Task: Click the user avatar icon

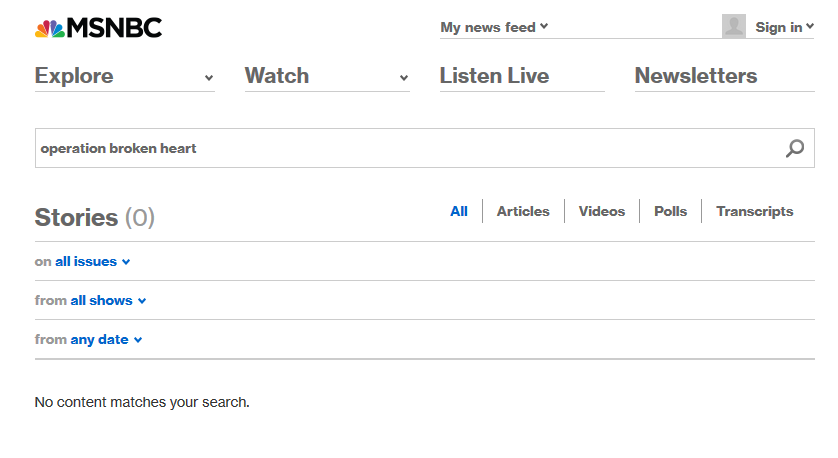Action: click(x=734, y=26)
